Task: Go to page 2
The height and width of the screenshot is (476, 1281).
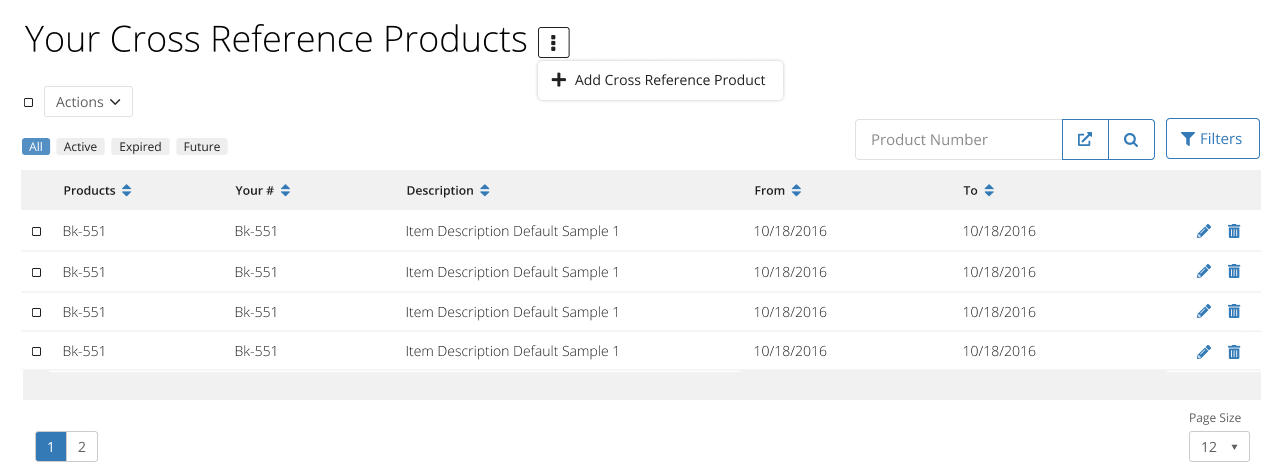Action: [x=82, y=447]
